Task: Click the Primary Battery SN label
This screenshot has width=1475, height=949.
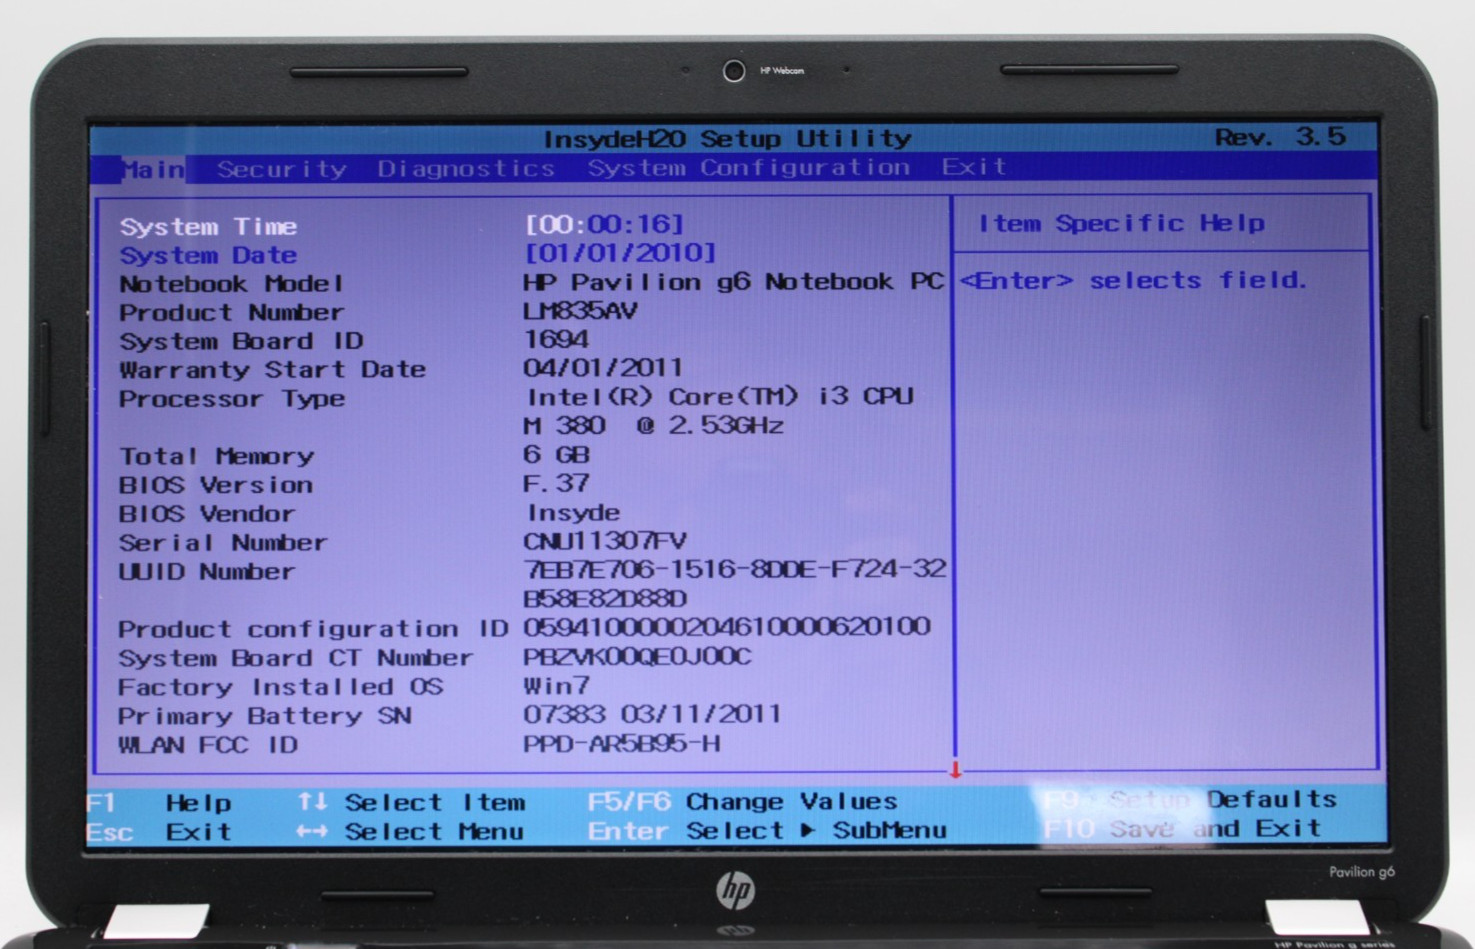Action: pyautogui.click(x=265, y=717)
